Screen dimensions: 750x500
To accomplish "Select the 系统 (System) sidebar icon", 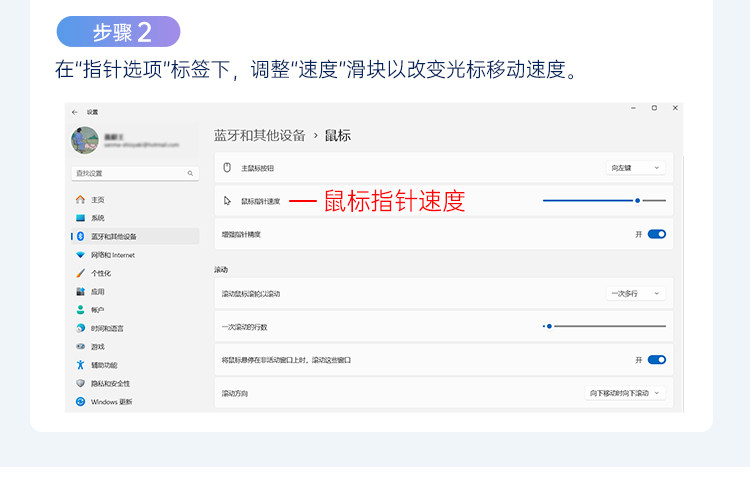I will [81, 218].
